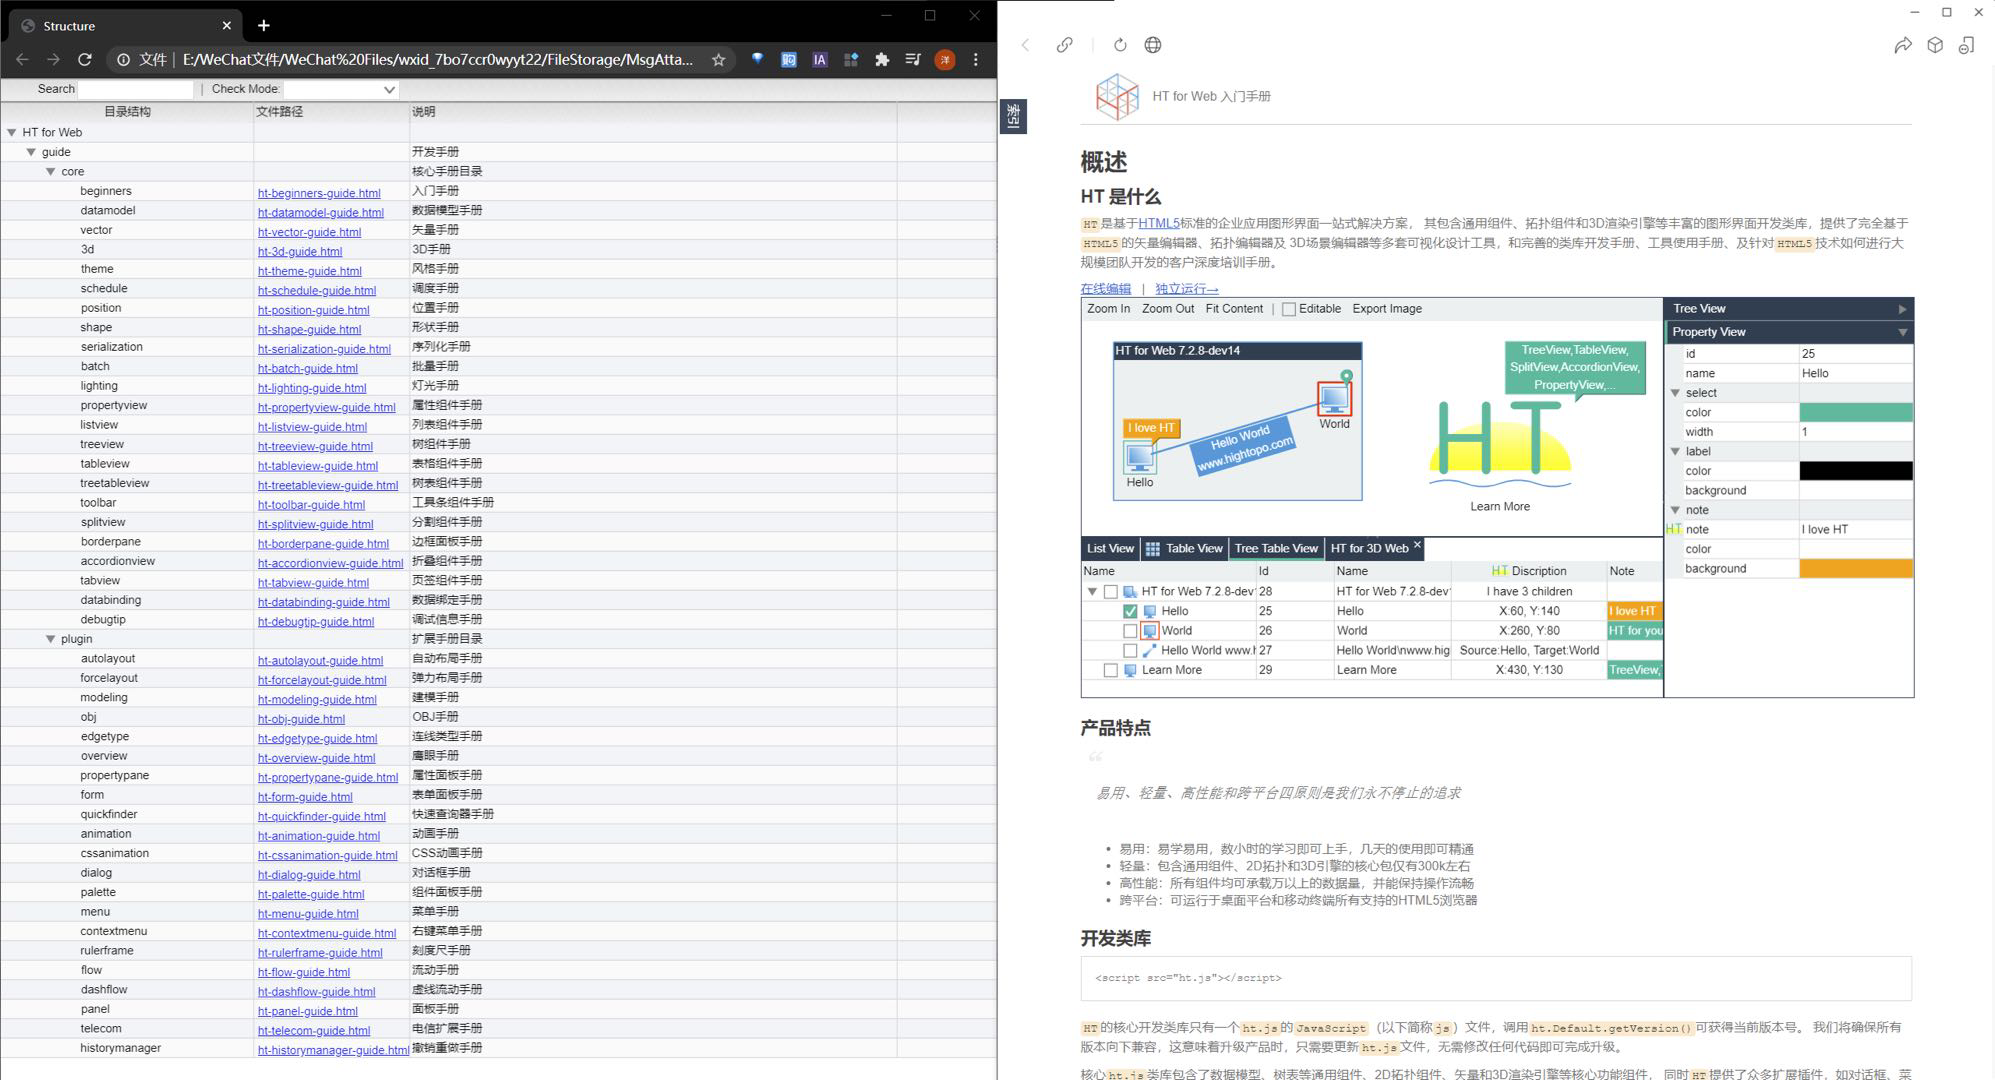
Task: Reload the Structure page in Chrome
Action: point(85,60)
